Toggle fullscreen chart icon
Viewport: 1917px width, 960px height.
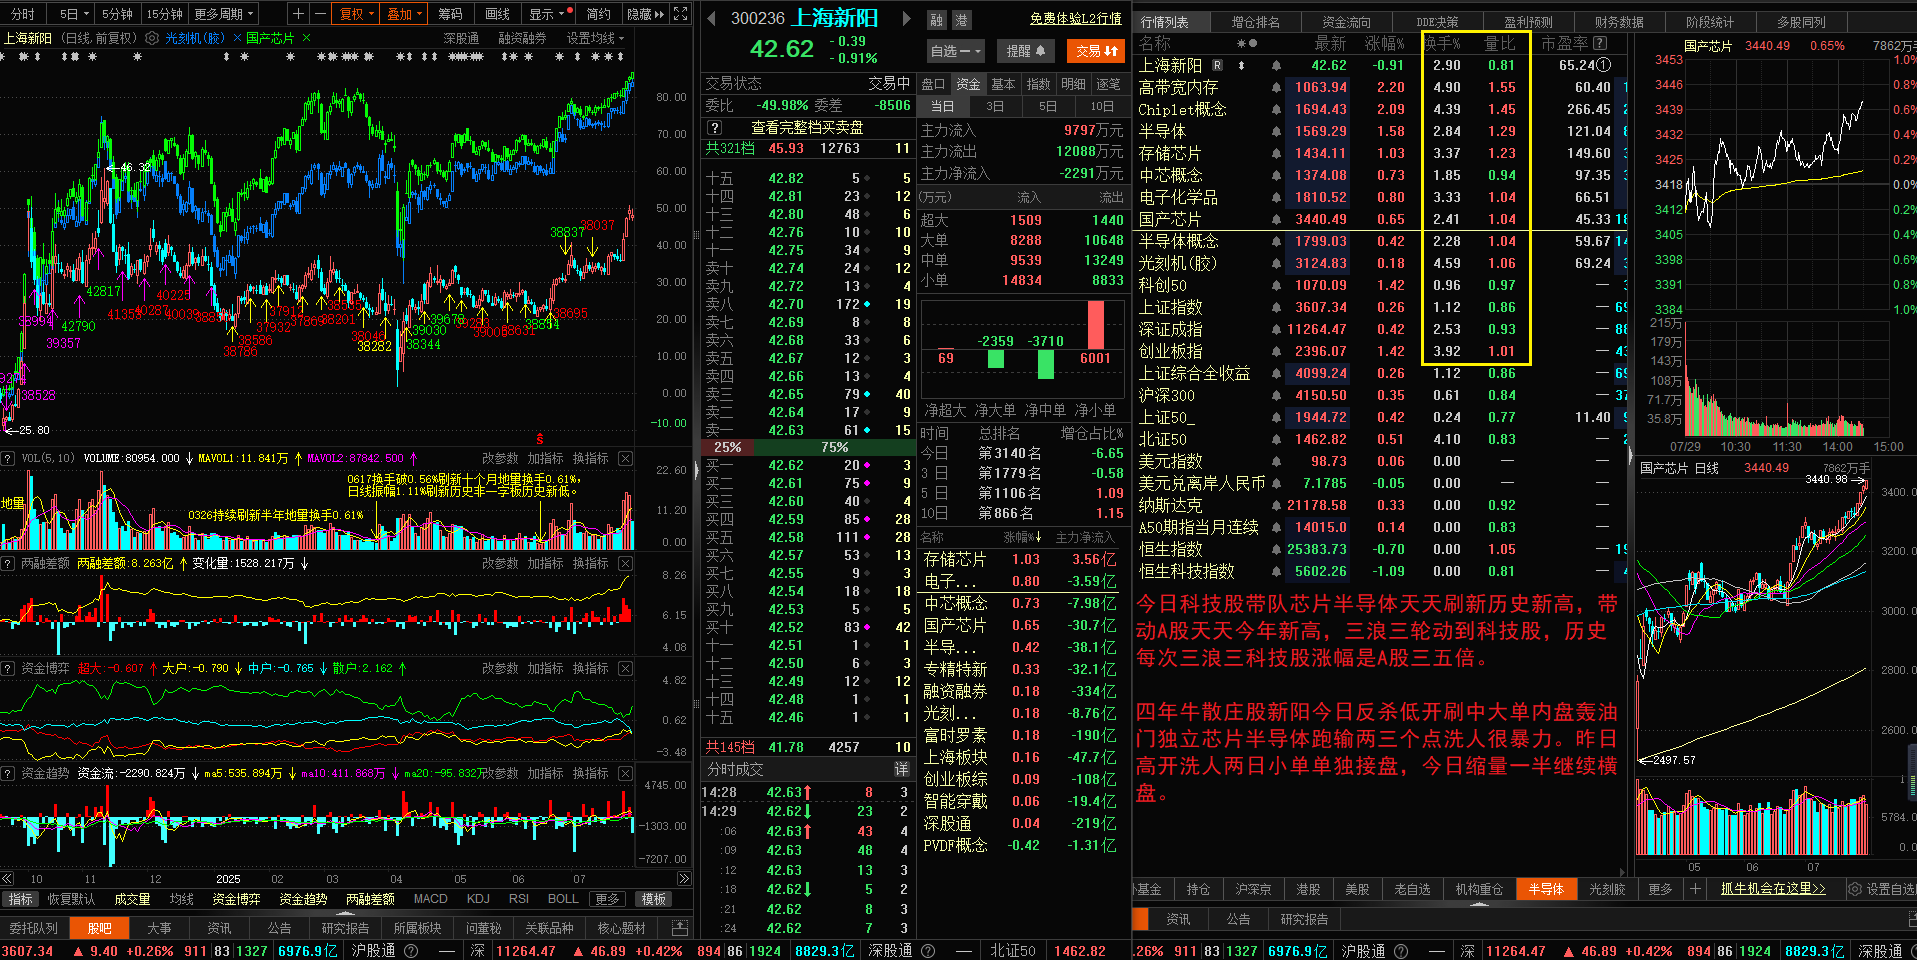(680, 14)
